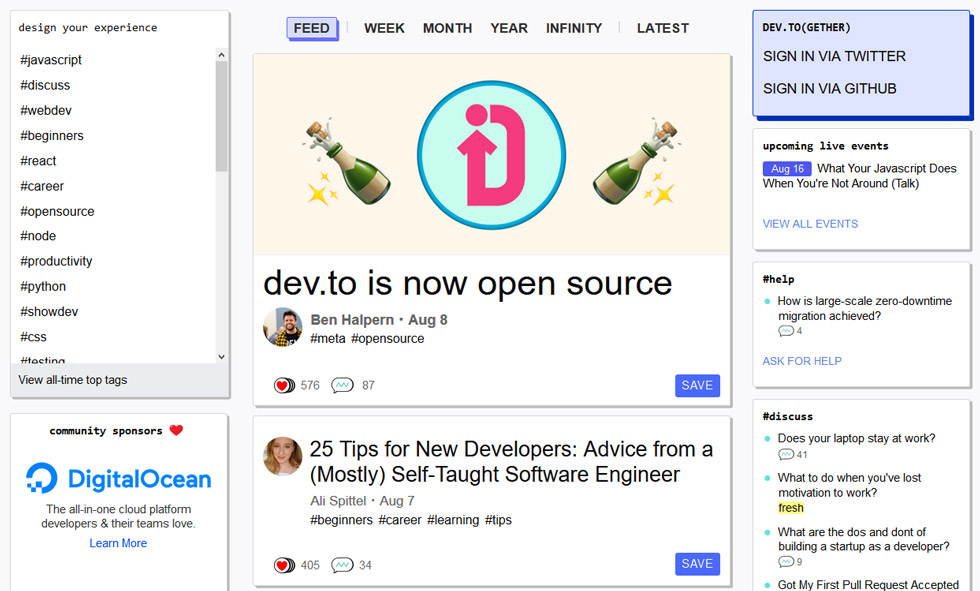
Task: Click the comment icon with 34 comments
Action: pyautogui.click(x=342, y=565)
